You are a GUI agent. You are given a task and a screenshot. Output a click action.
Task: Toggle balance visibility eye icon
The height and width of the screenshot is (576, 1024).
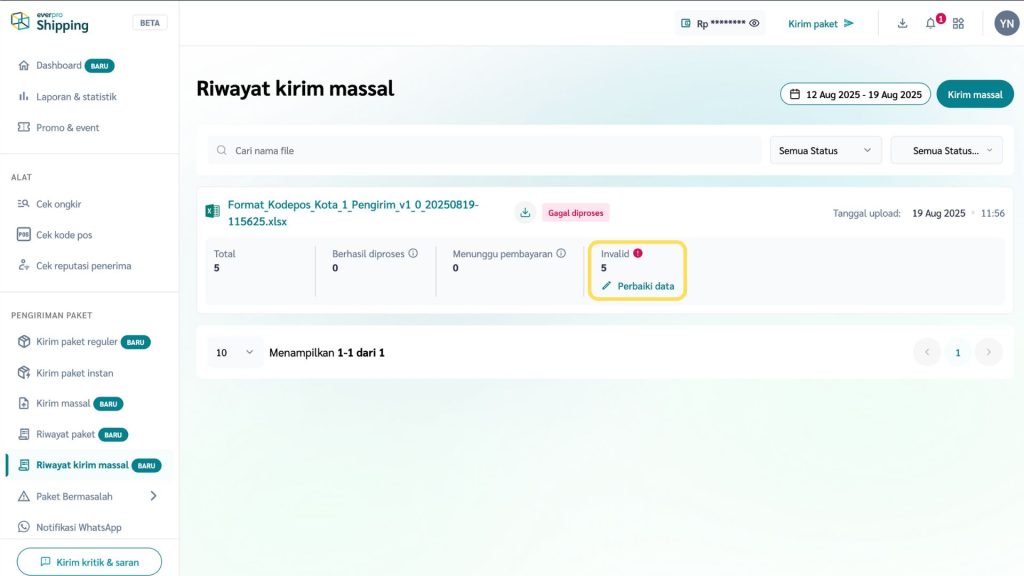pos(755,23)
